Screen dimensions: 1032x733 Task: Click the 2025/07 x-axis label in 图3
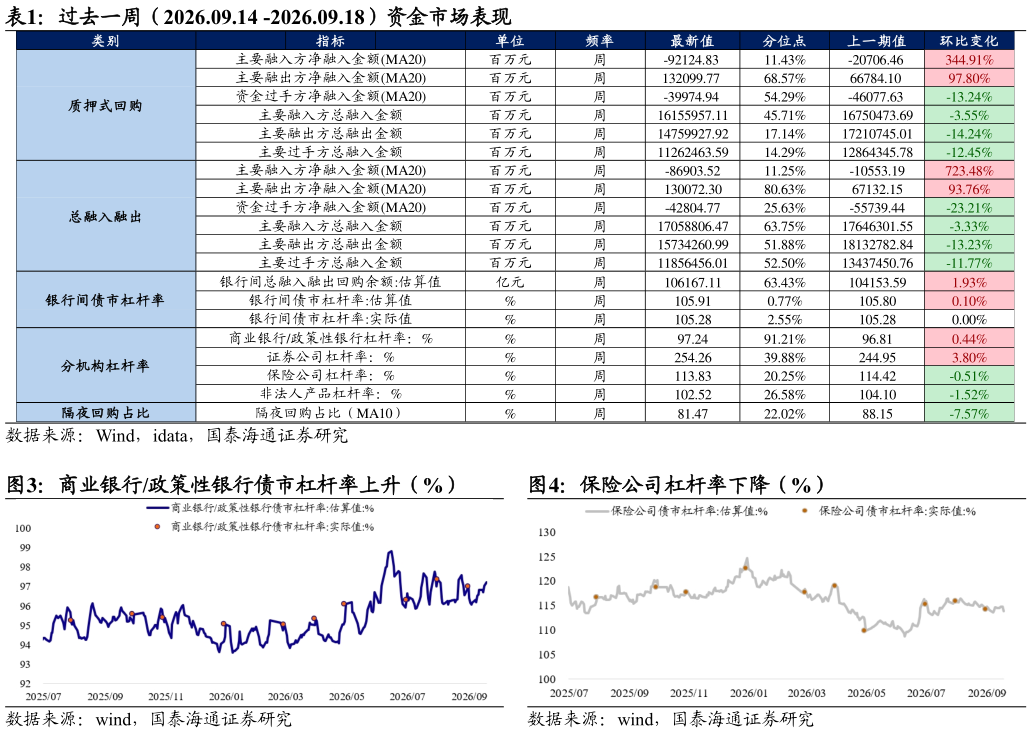[x=43, y=696]
